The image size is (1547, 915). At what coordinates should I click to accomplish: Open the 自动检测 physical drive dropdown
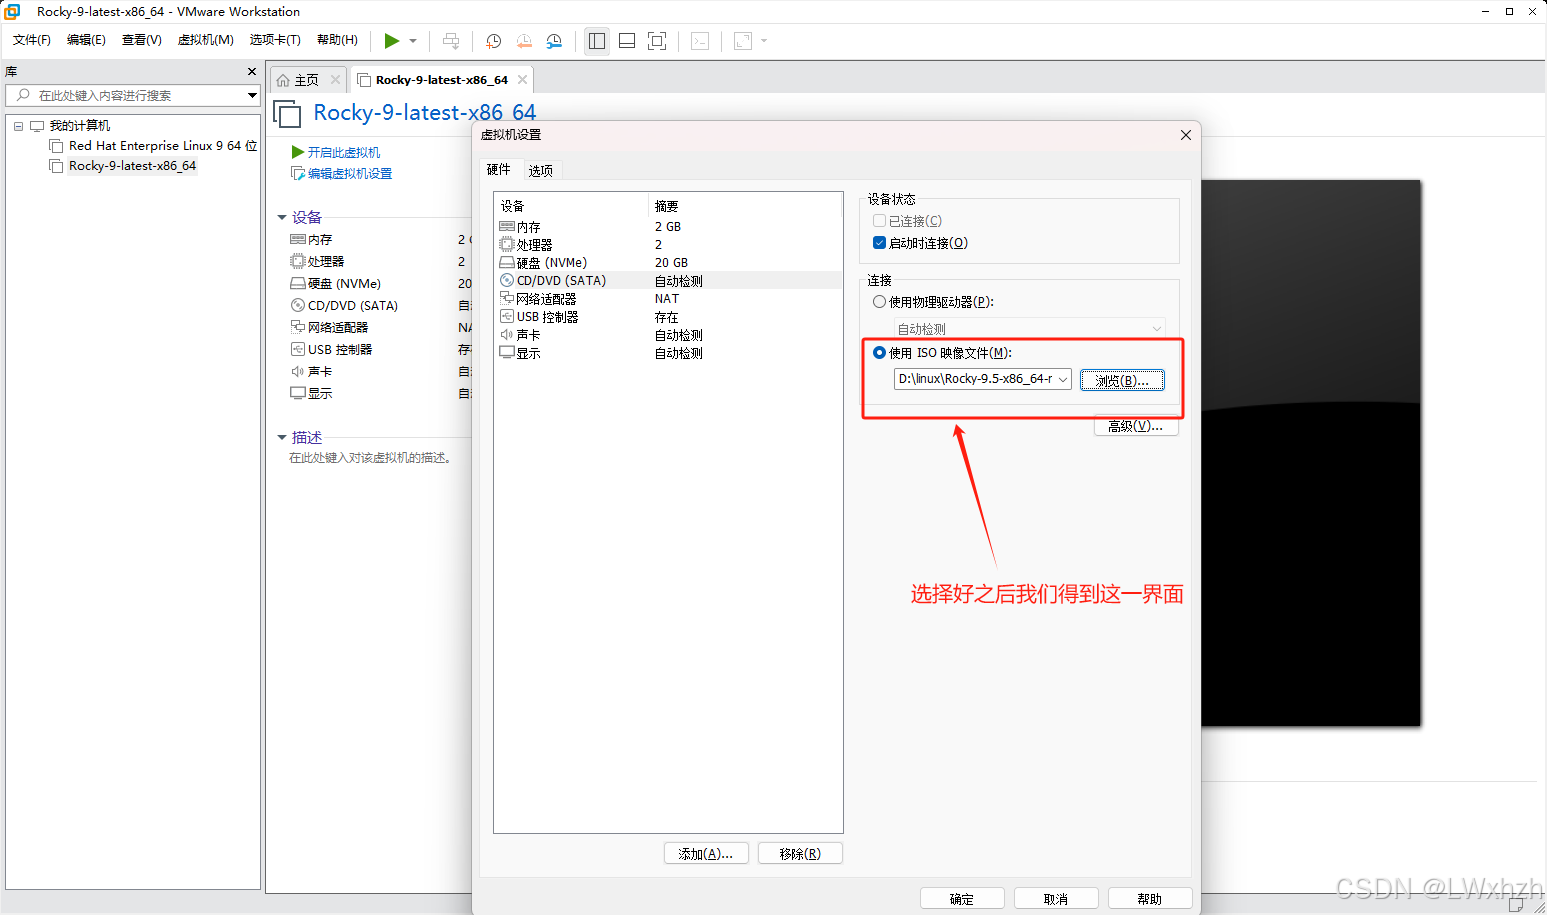tap(1030, 329)
